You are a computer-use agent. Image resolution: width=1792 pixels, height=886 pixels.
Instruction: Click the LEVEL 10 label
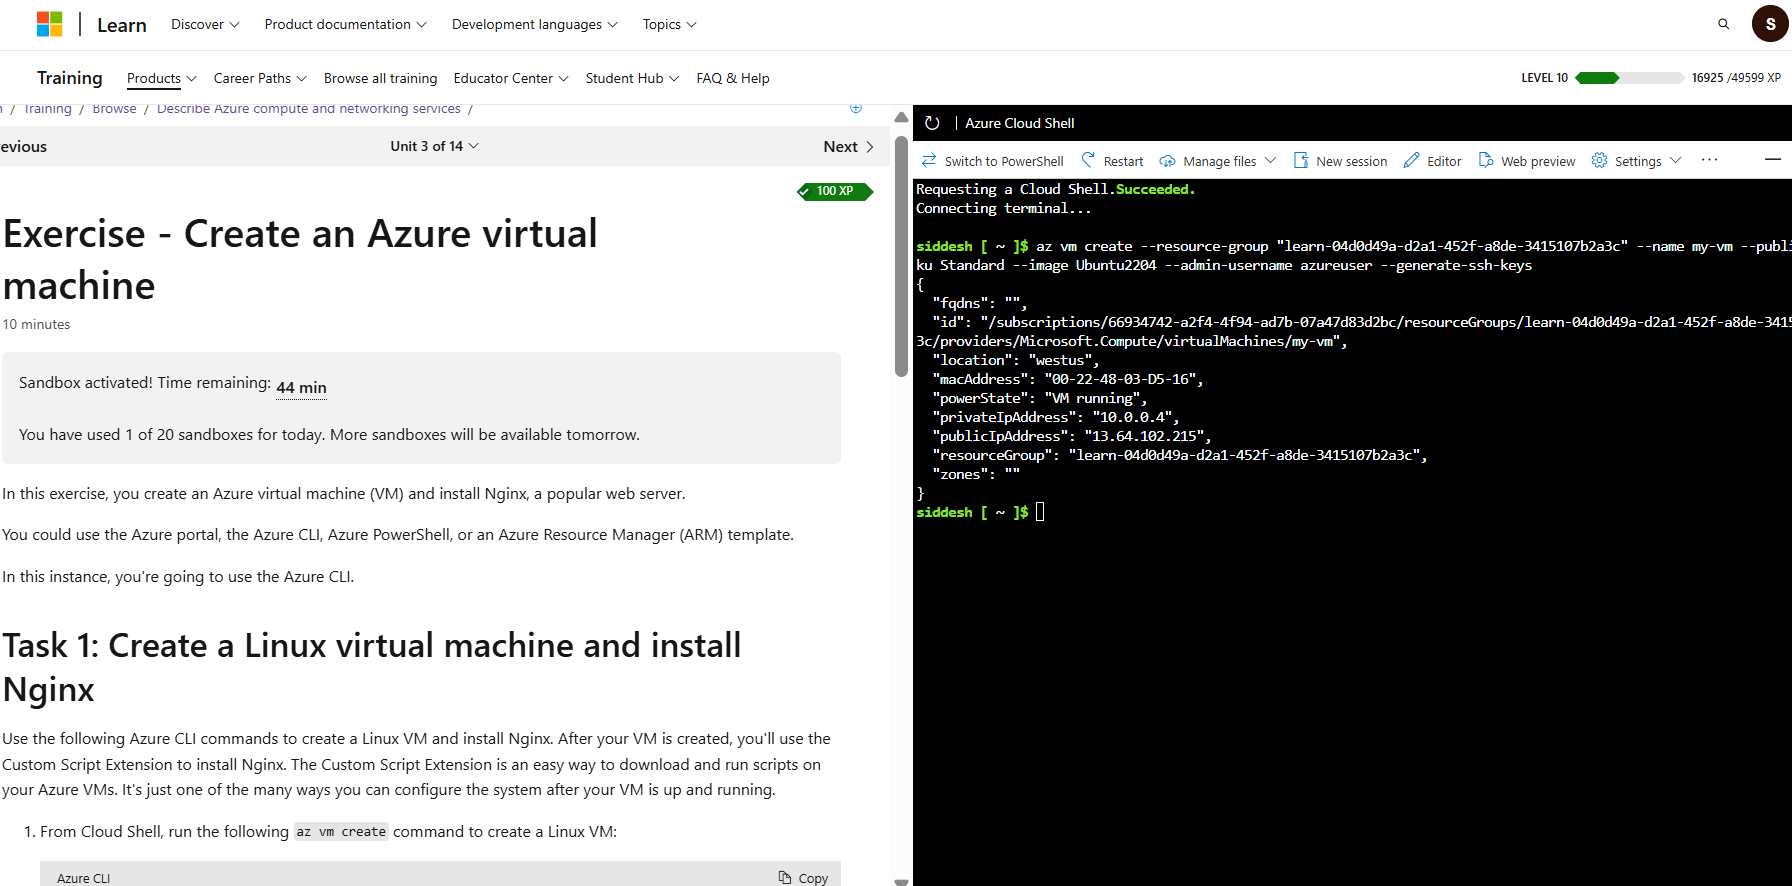pyautogui.click(x=1544, y=78)
